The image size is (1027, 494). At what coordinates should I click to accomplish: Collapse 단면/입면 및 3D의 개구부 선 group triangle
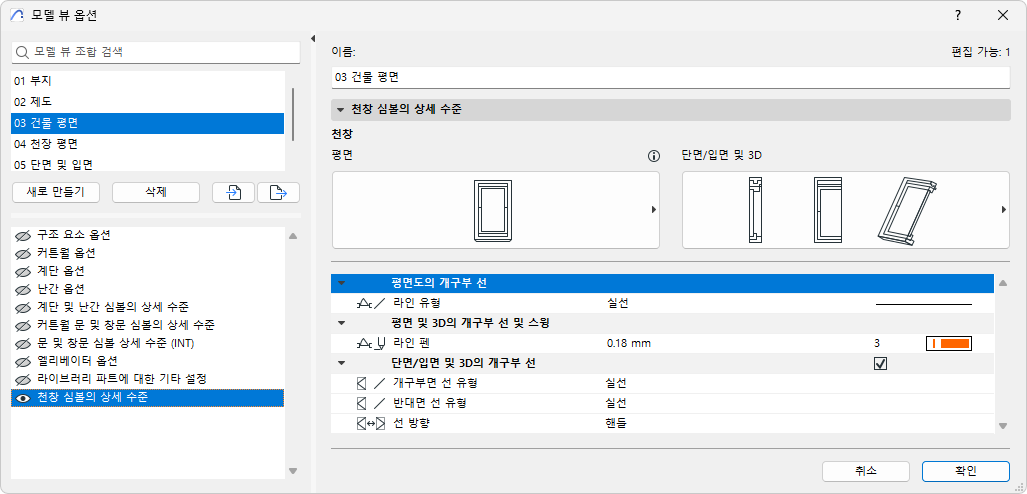coord(341,363)
